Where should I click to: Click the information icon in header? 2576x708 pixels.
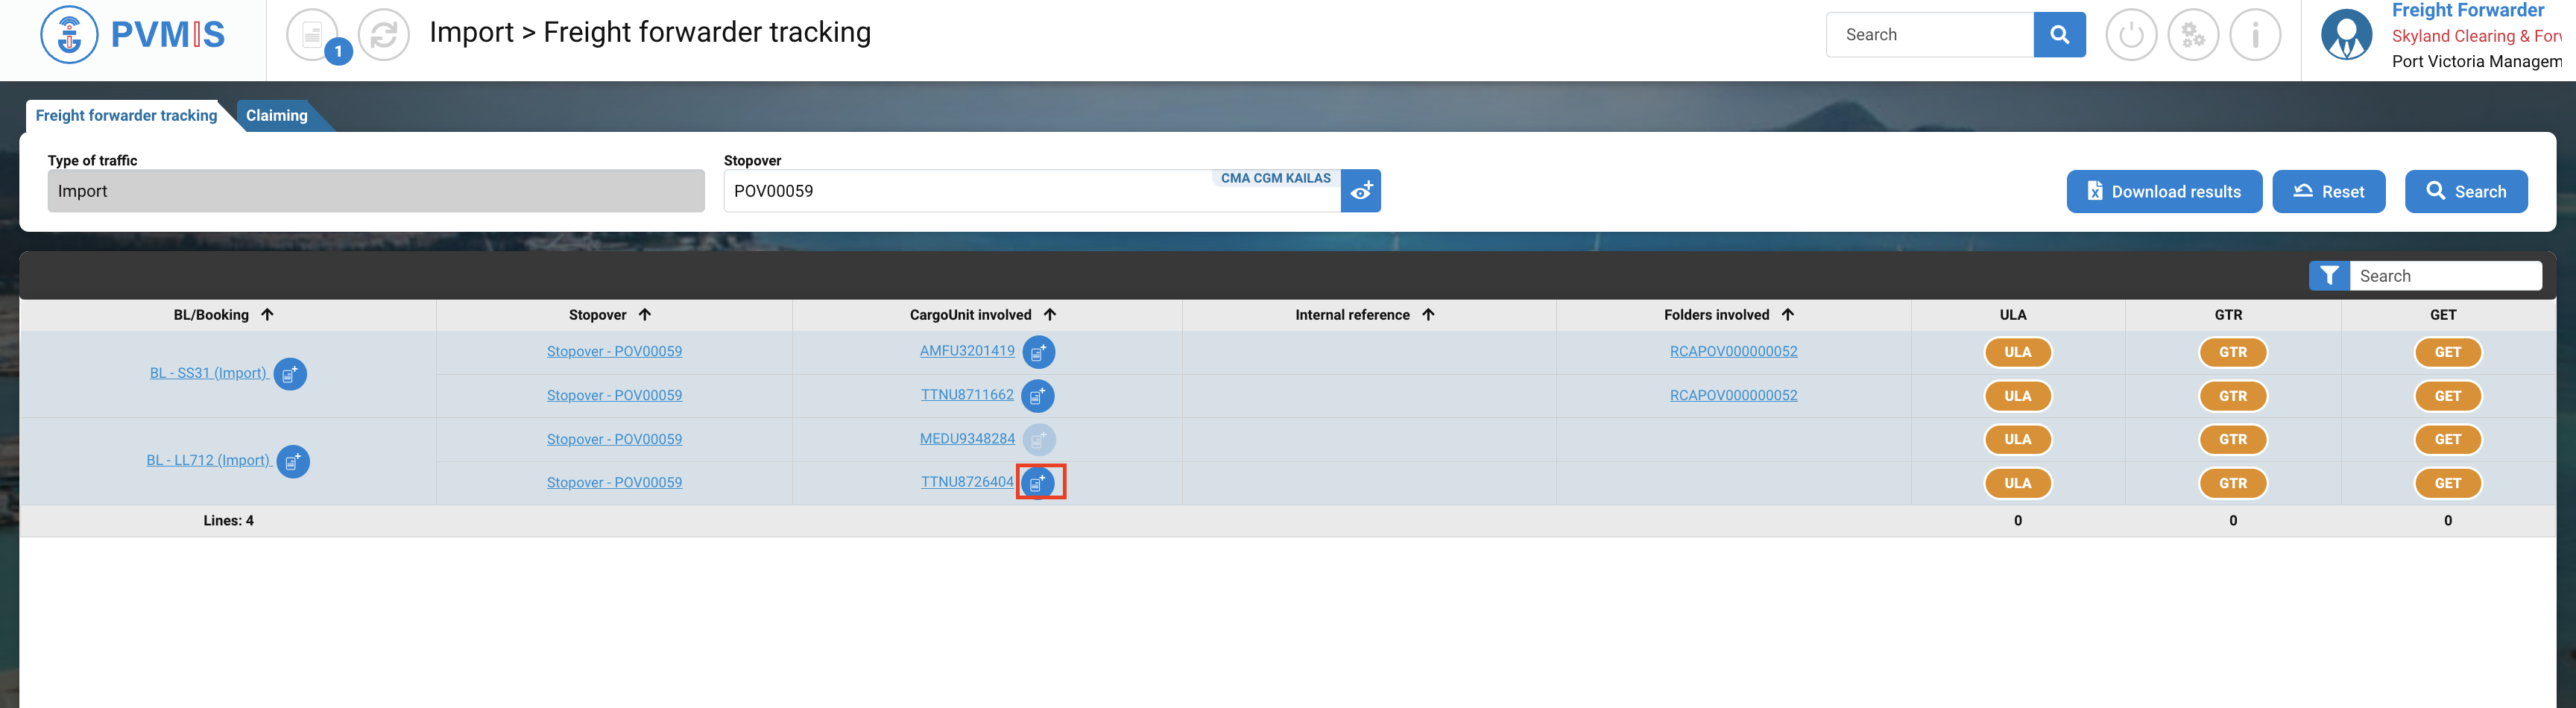coord(2254,35)
